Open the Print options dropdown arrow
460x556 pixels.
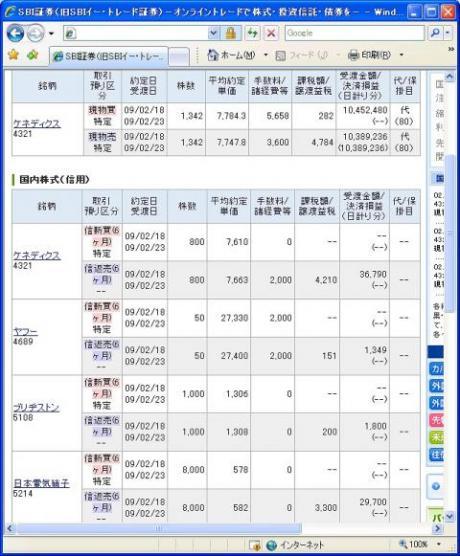pos(401,55)
